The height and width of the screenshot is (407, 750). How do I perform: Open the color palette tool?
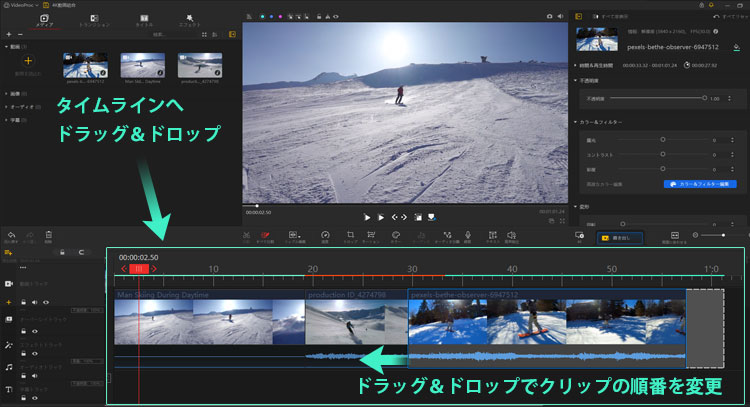point(396,237)
